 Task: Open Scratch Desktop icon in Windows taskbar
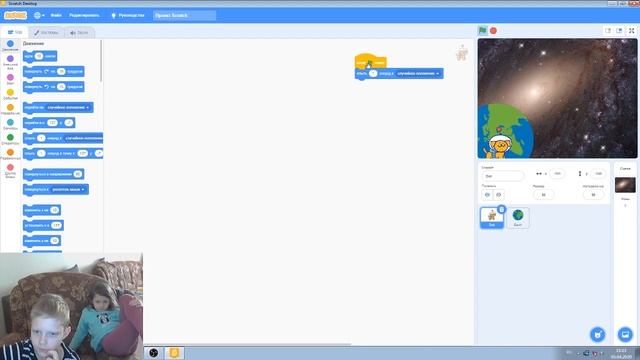(x=174, y=353)
